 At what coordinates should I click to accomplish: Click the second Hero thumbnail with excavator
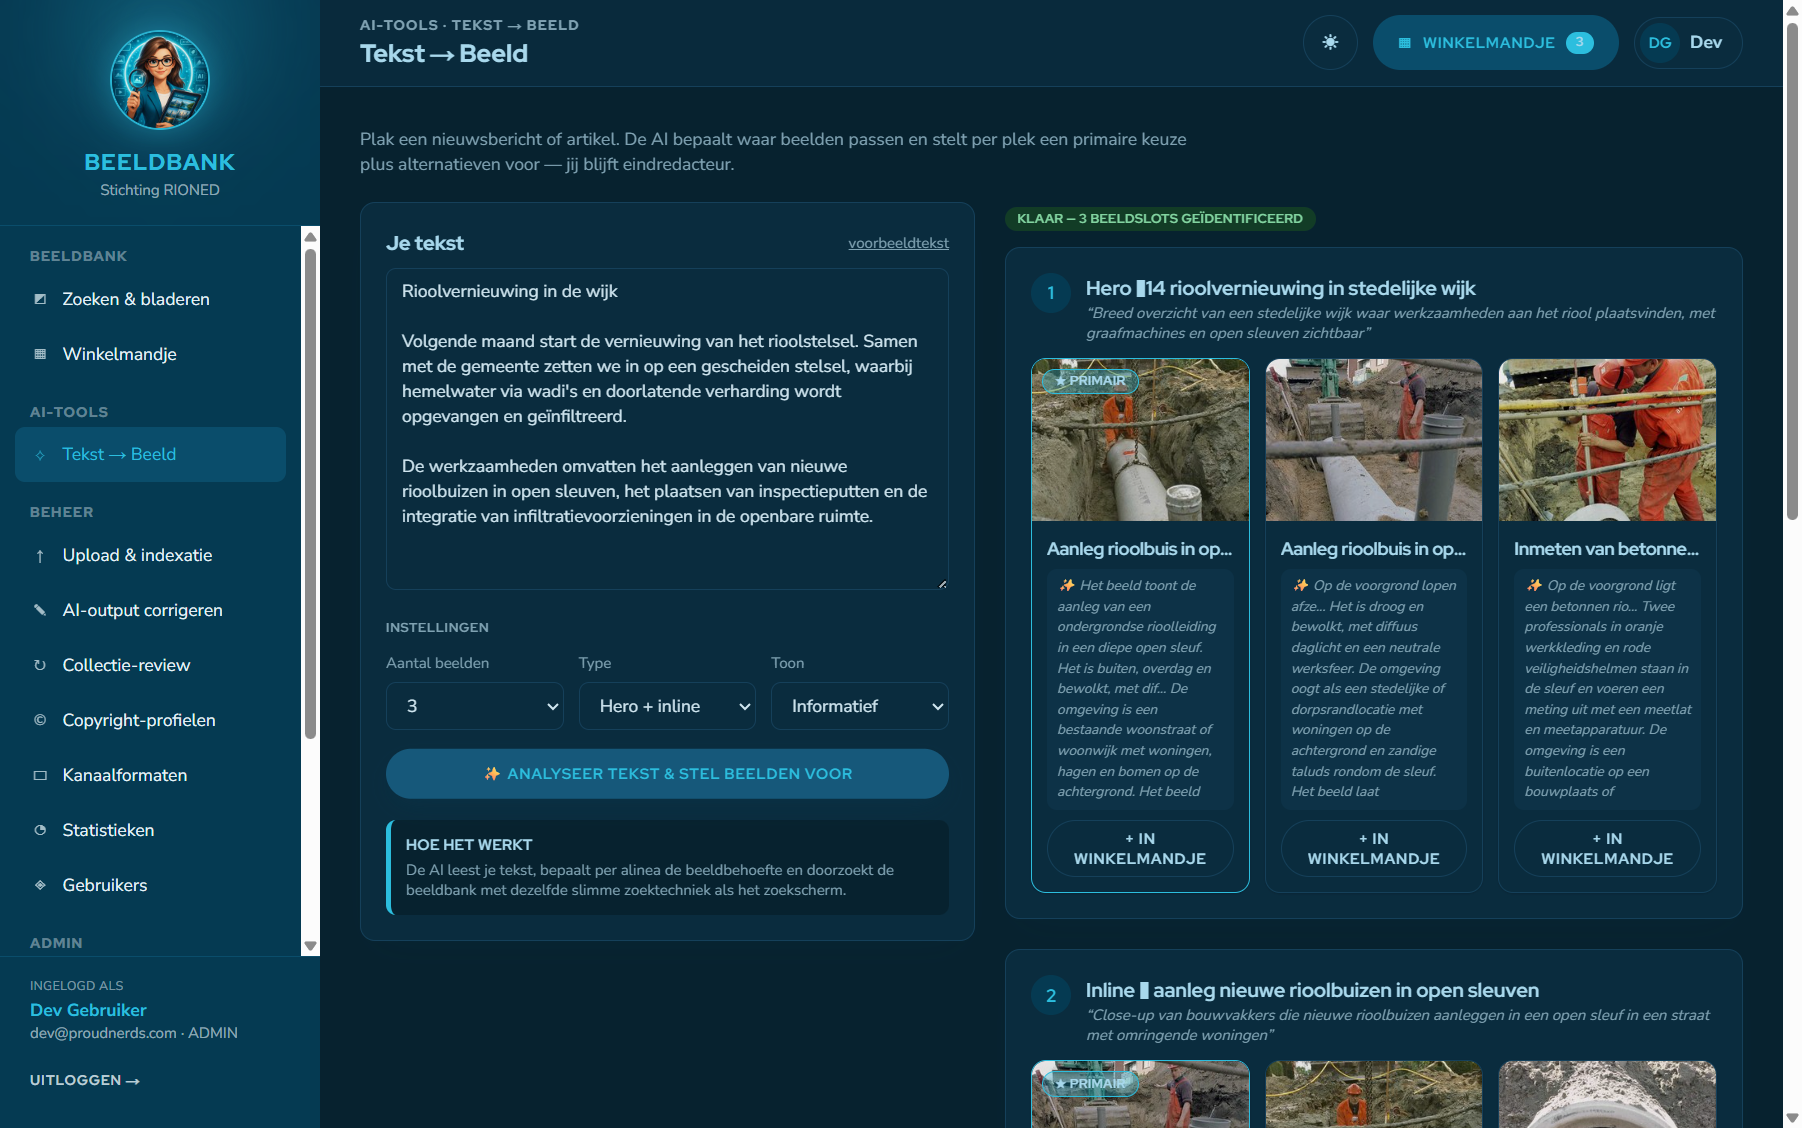click(1373, 440)
